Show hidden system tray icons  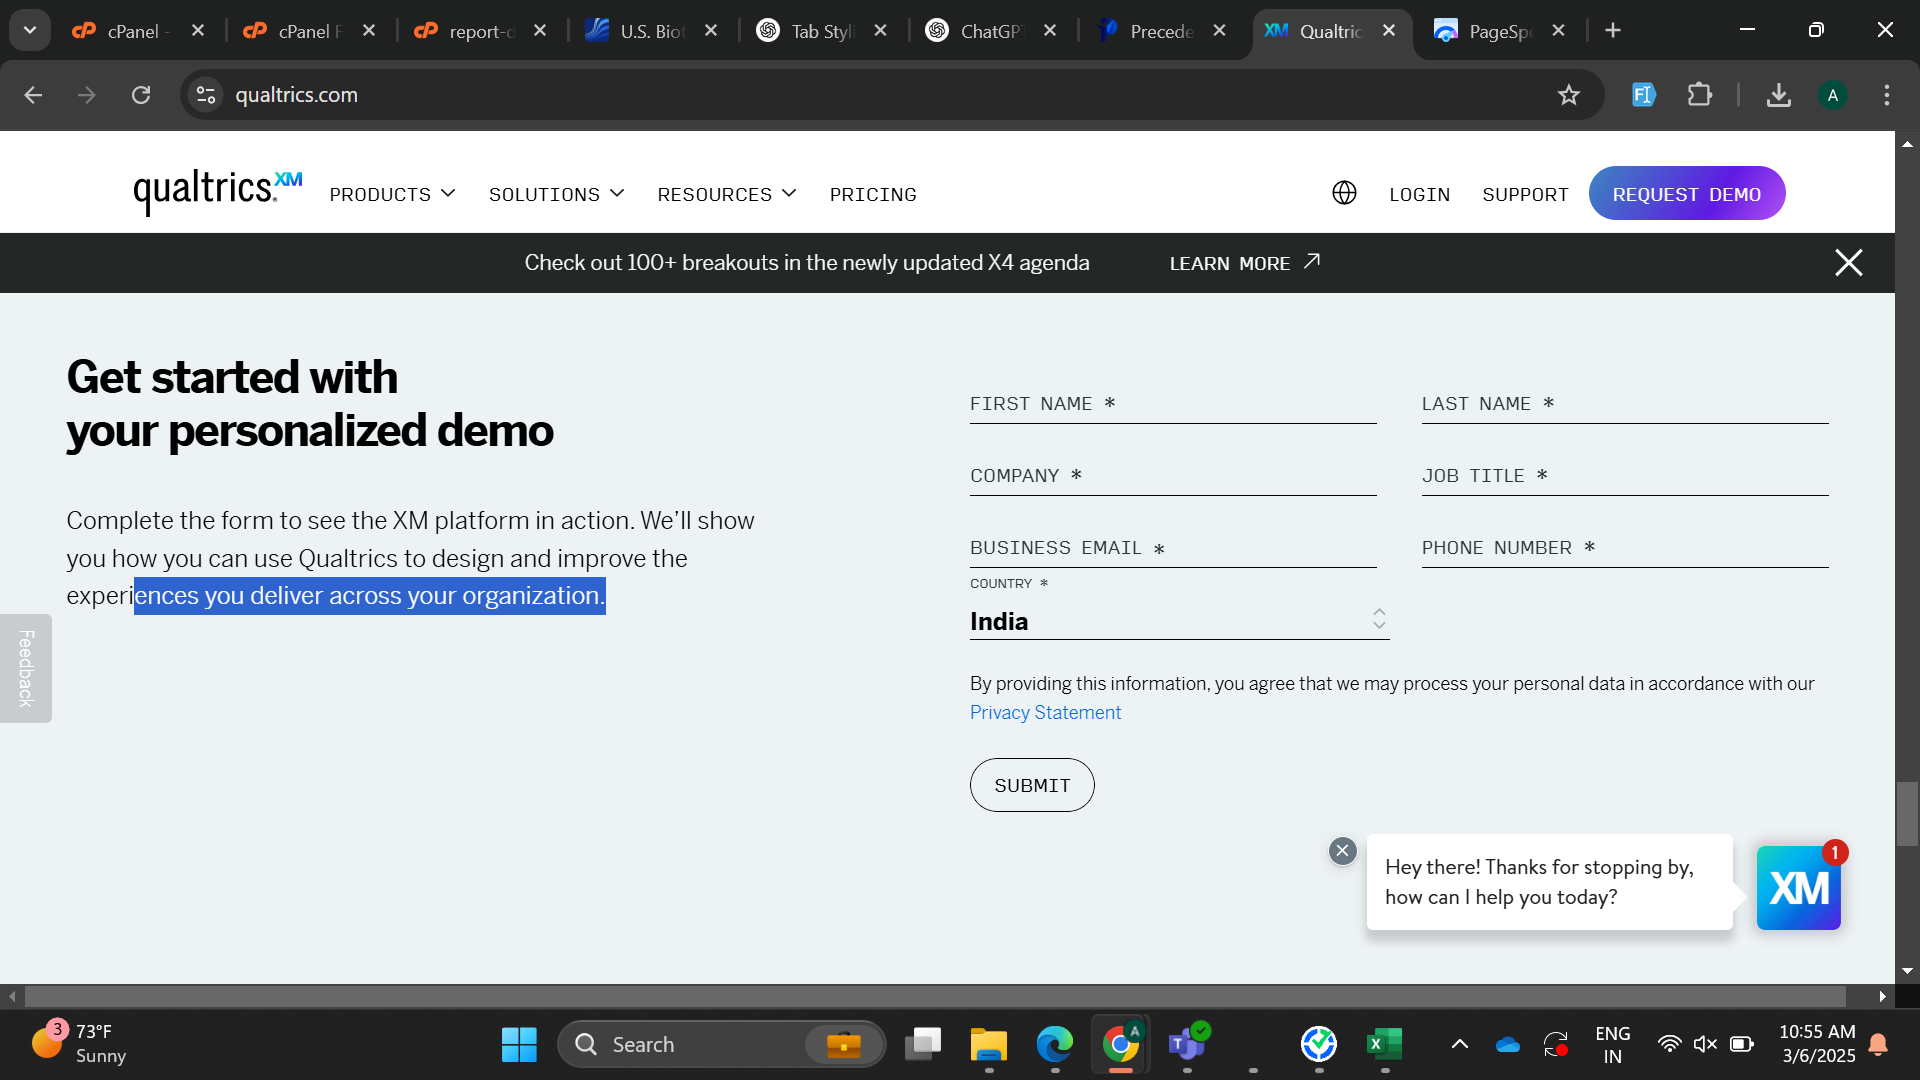click(1459, 1045)
